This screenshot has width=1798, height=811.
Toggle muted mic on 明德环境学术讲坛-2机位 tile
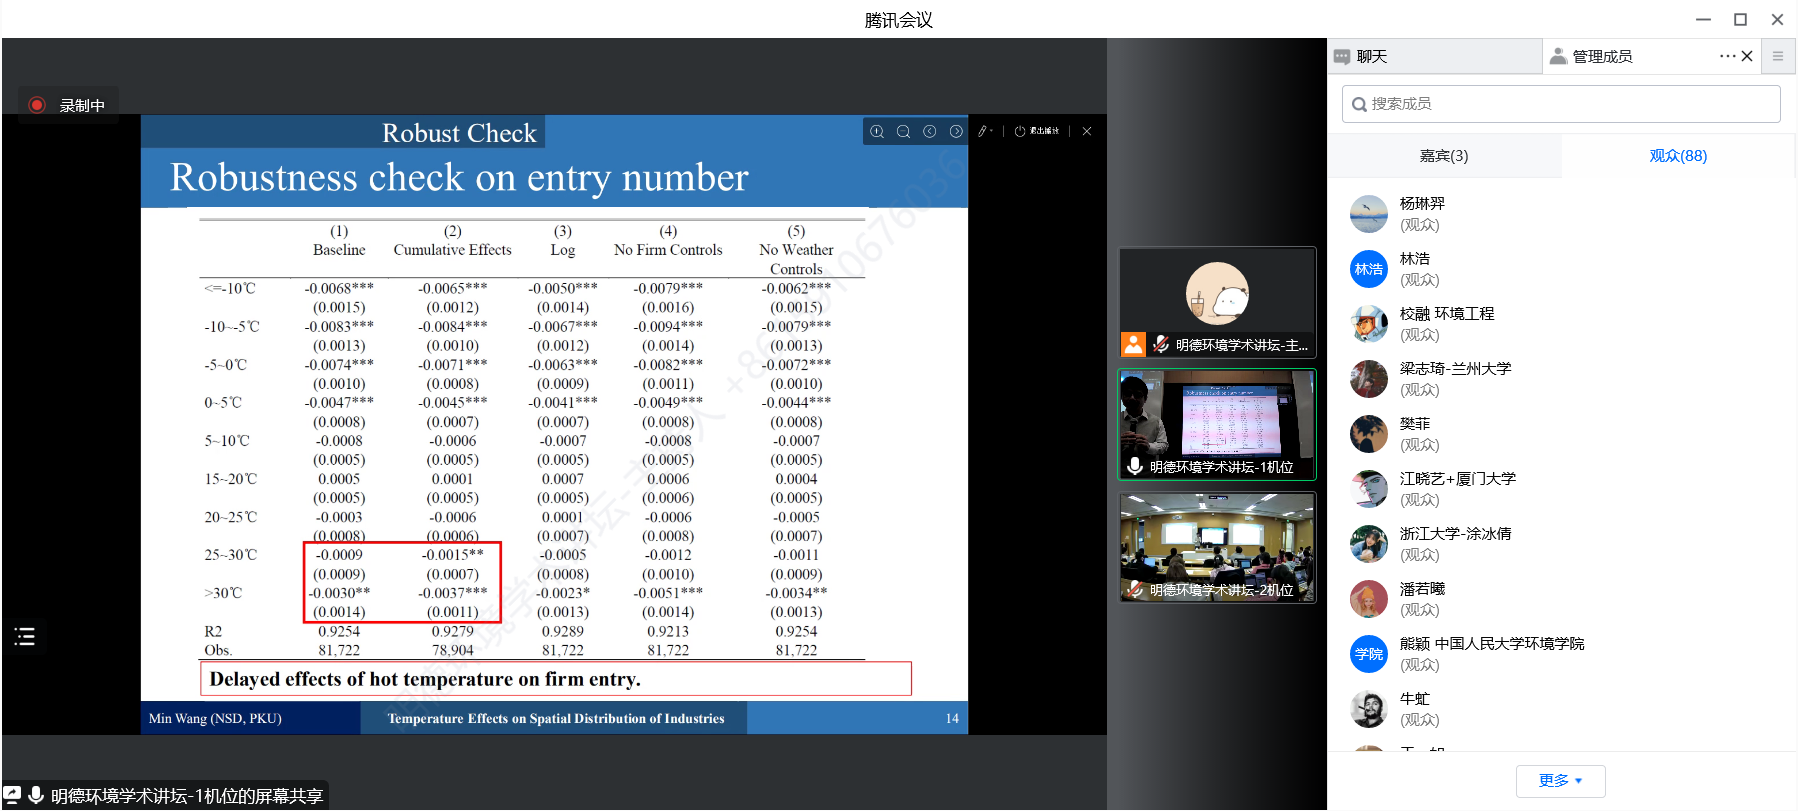(1135, 590)
